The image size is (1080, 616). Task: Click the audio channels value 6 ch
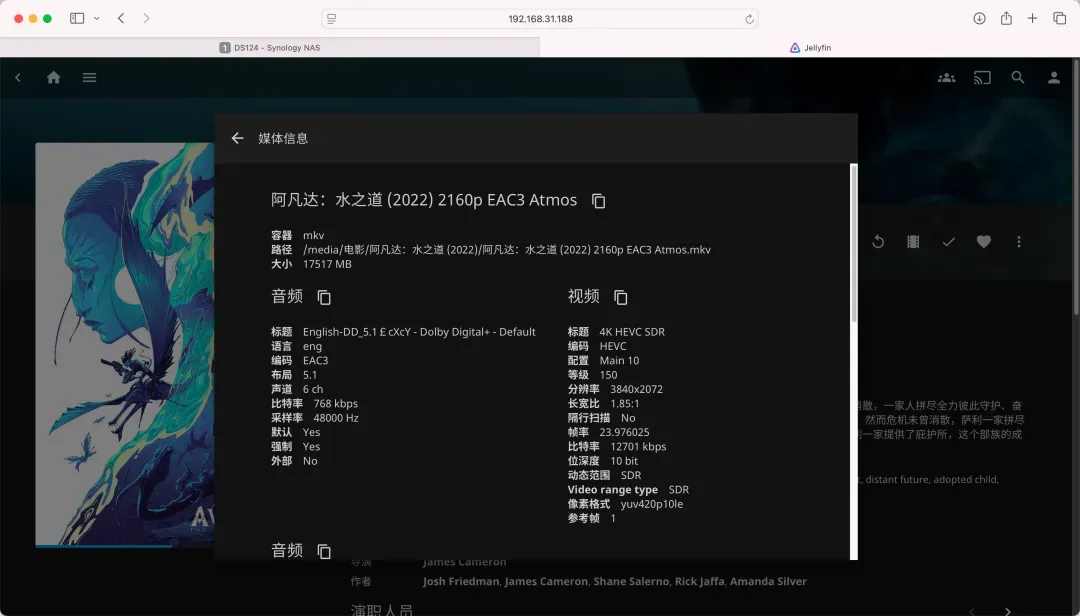(x=313, y=389)
